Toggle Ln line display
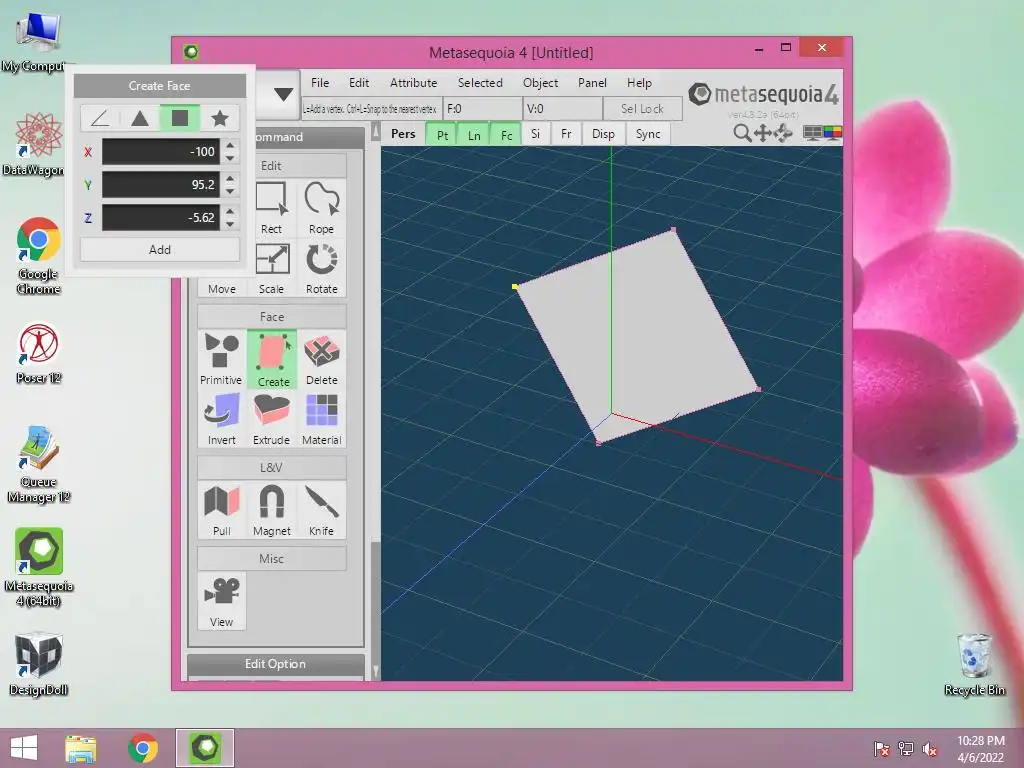This screenshot has height=768, width=1024. pyautogui.click(x=474, y=135)
